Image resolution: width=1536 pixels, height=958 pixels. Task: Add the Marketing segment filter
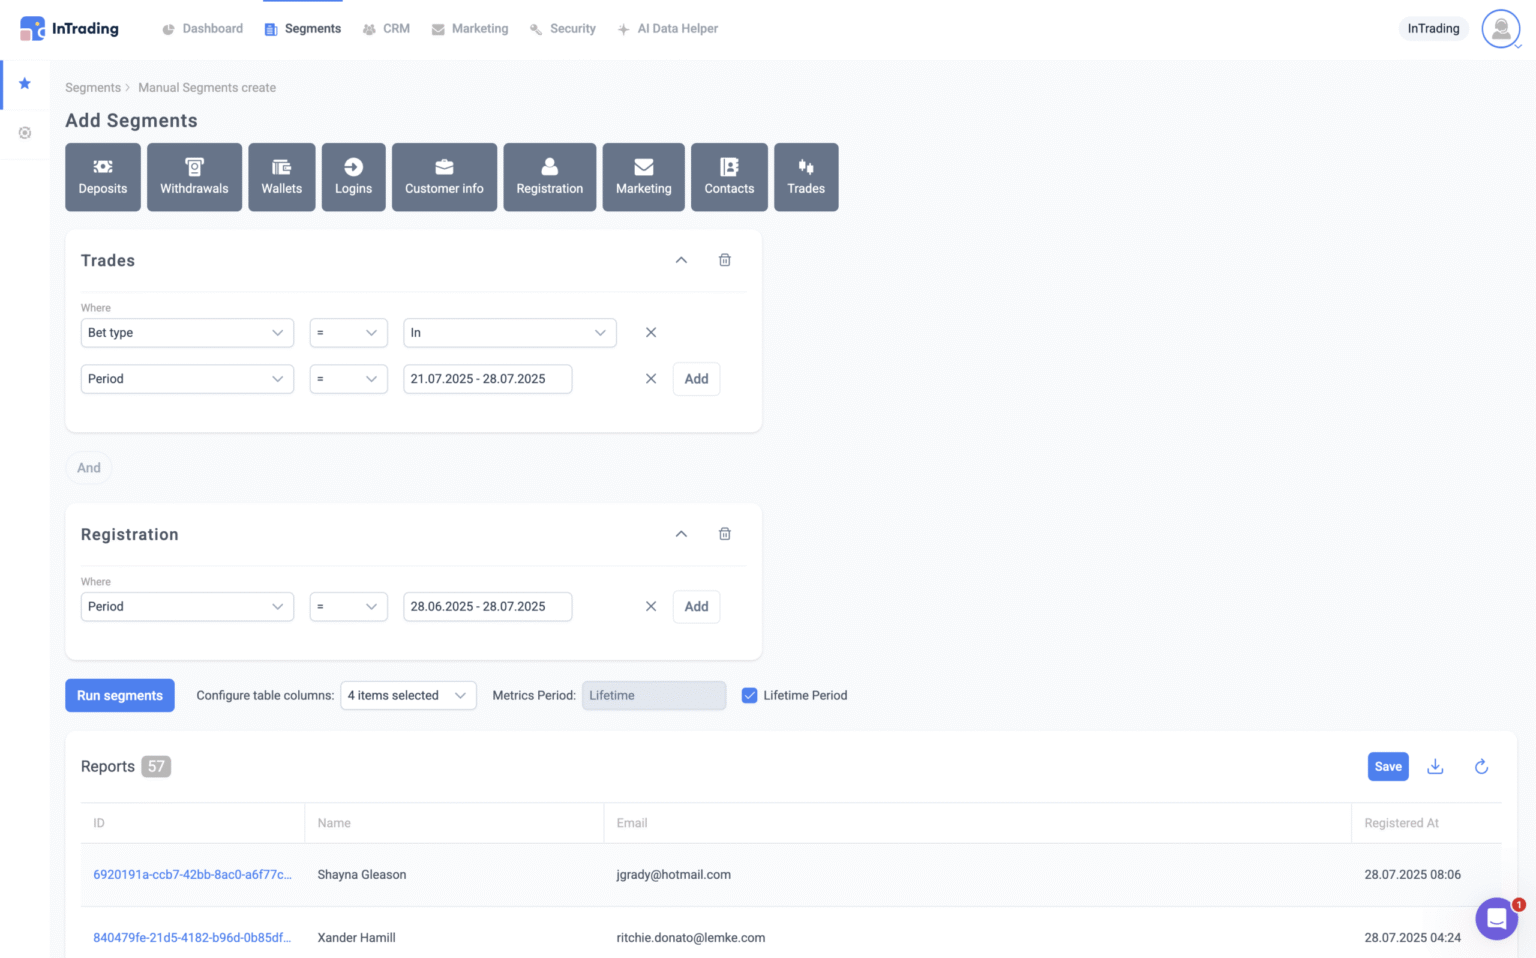tap(644, 177)
